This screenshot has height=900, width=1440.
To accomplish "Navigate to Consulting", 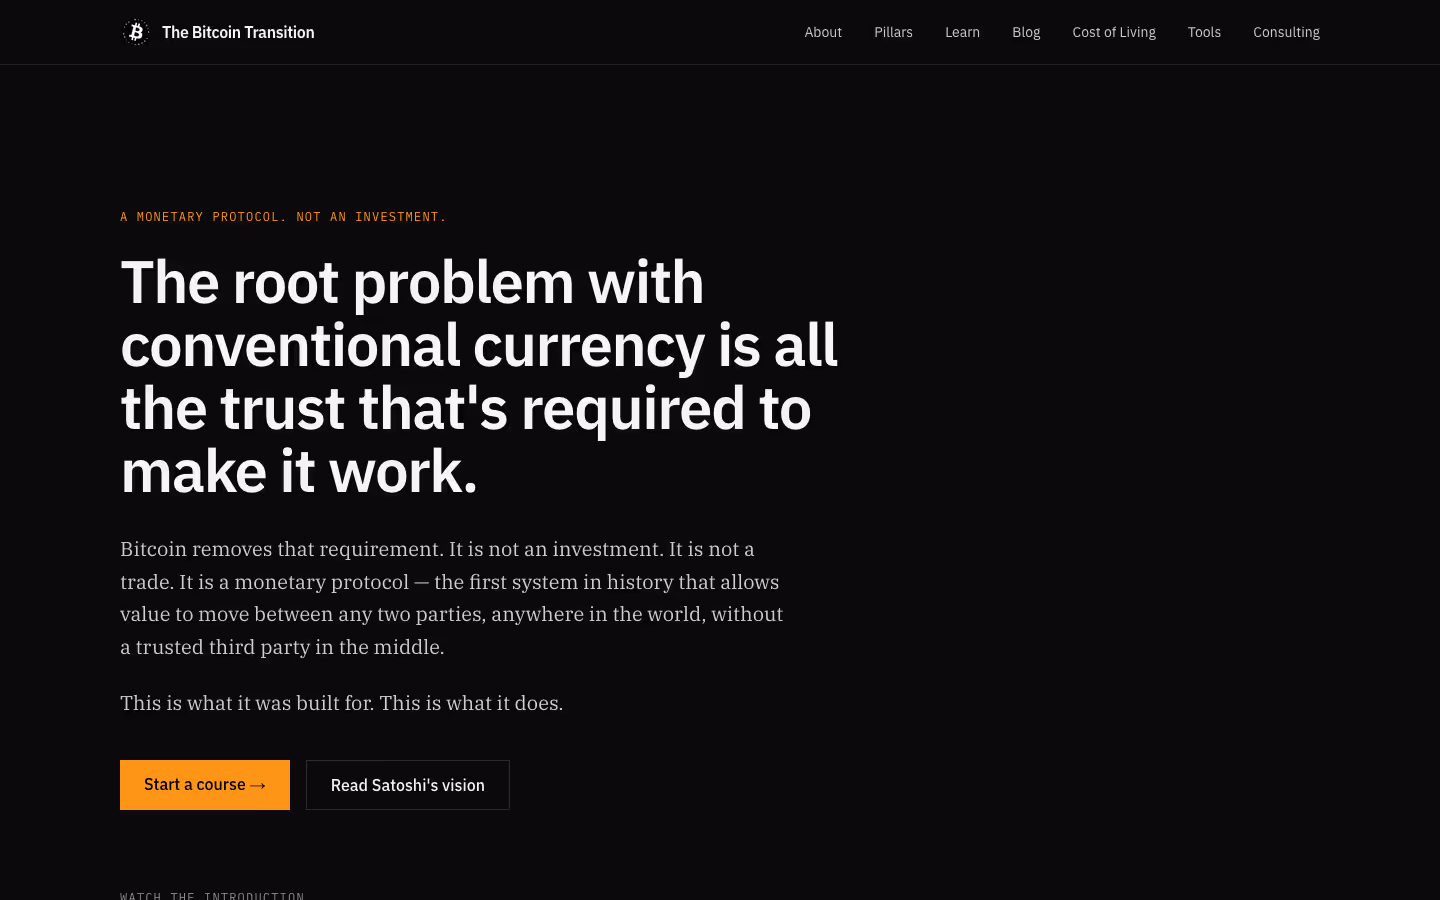I will point(1286,32).
